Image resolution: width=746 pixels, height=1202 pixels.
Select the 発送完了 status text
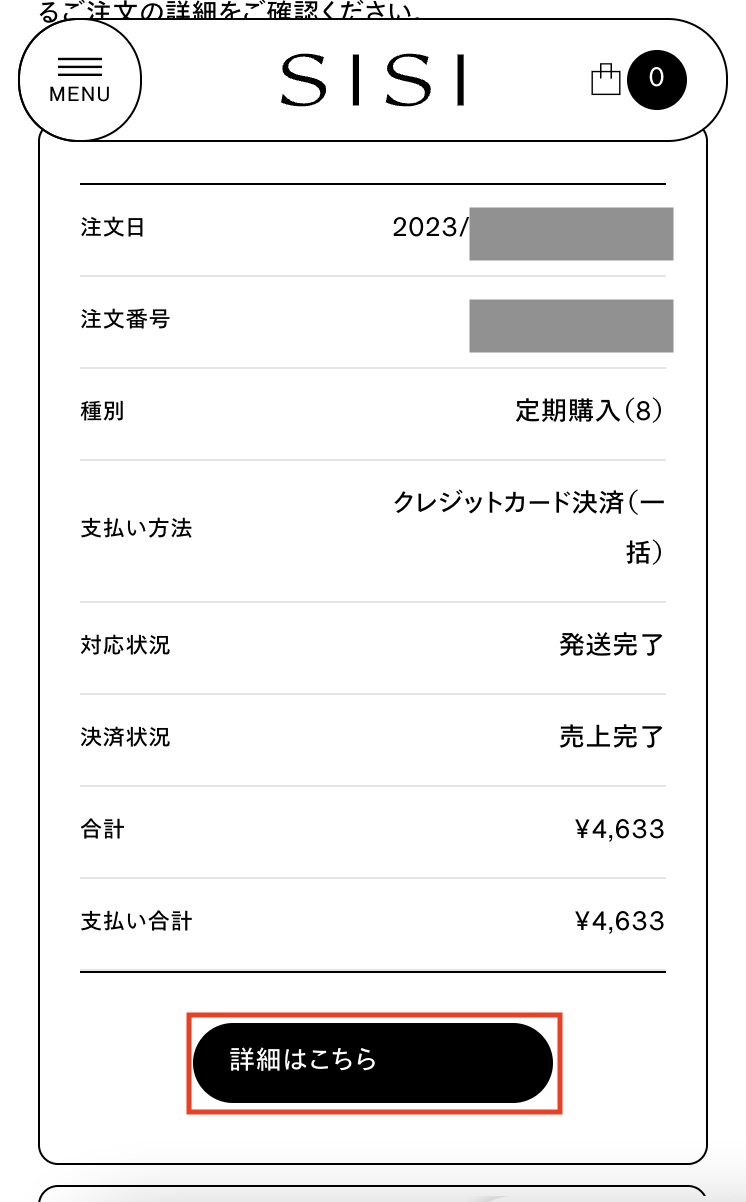[x=611, y=645]
